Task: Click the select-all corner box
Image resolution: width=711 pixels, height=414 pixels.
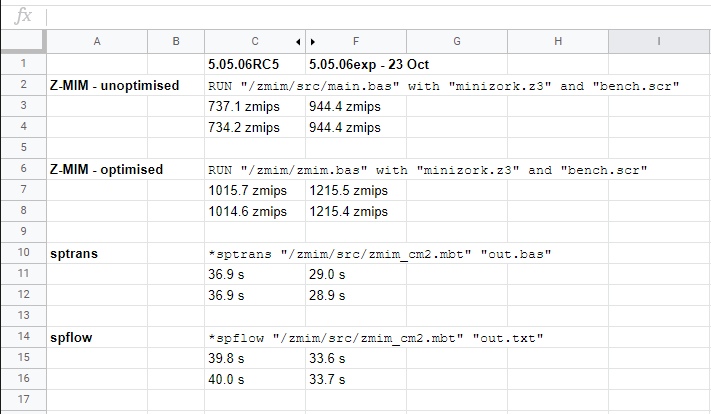Action: point(23,42)
